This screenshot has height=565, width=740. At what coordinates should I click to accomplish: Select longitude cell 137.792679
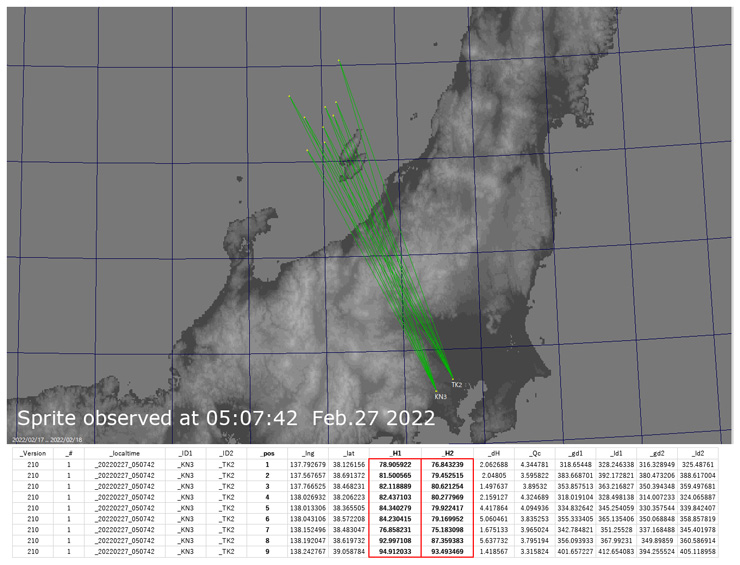point(308,465)
